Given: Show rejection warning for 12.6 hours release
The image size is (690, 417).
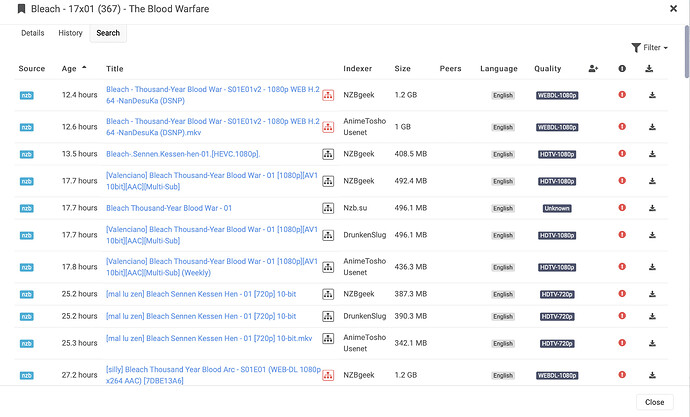Looking at the screenshot, I should pos(622,127).
